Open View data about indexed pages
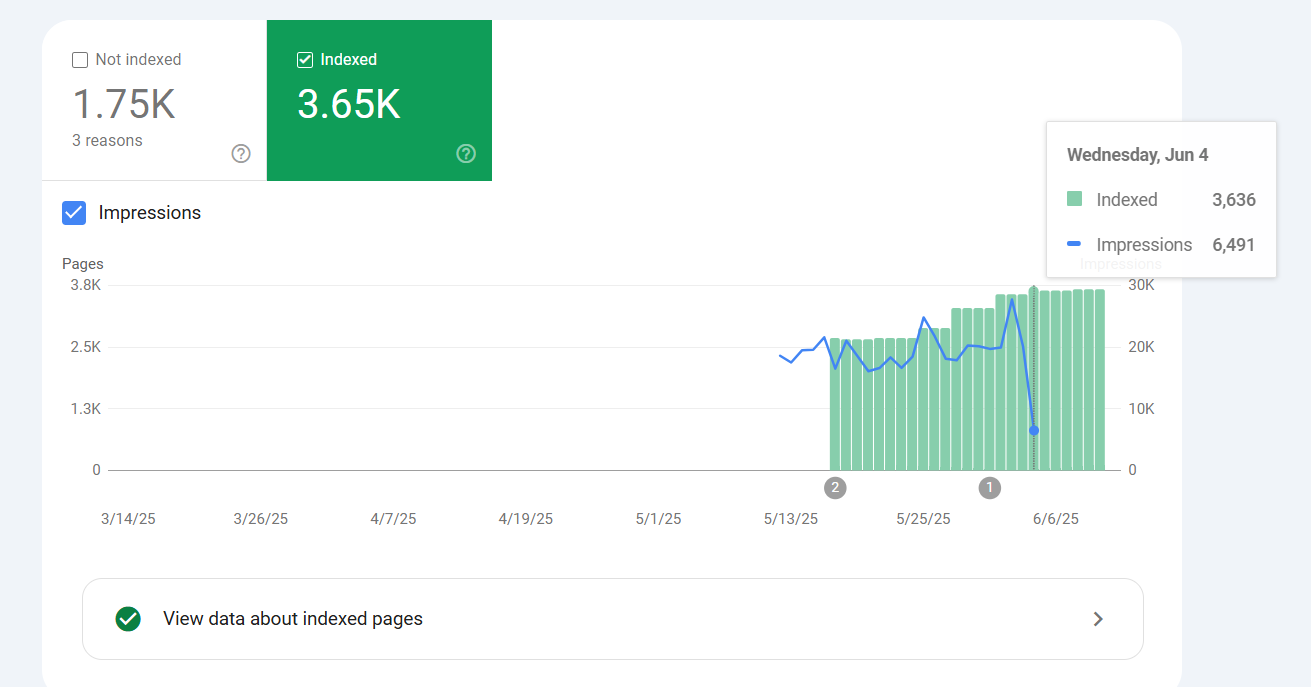The height and width of the screenshot is (687, 1311). point(612,619)
